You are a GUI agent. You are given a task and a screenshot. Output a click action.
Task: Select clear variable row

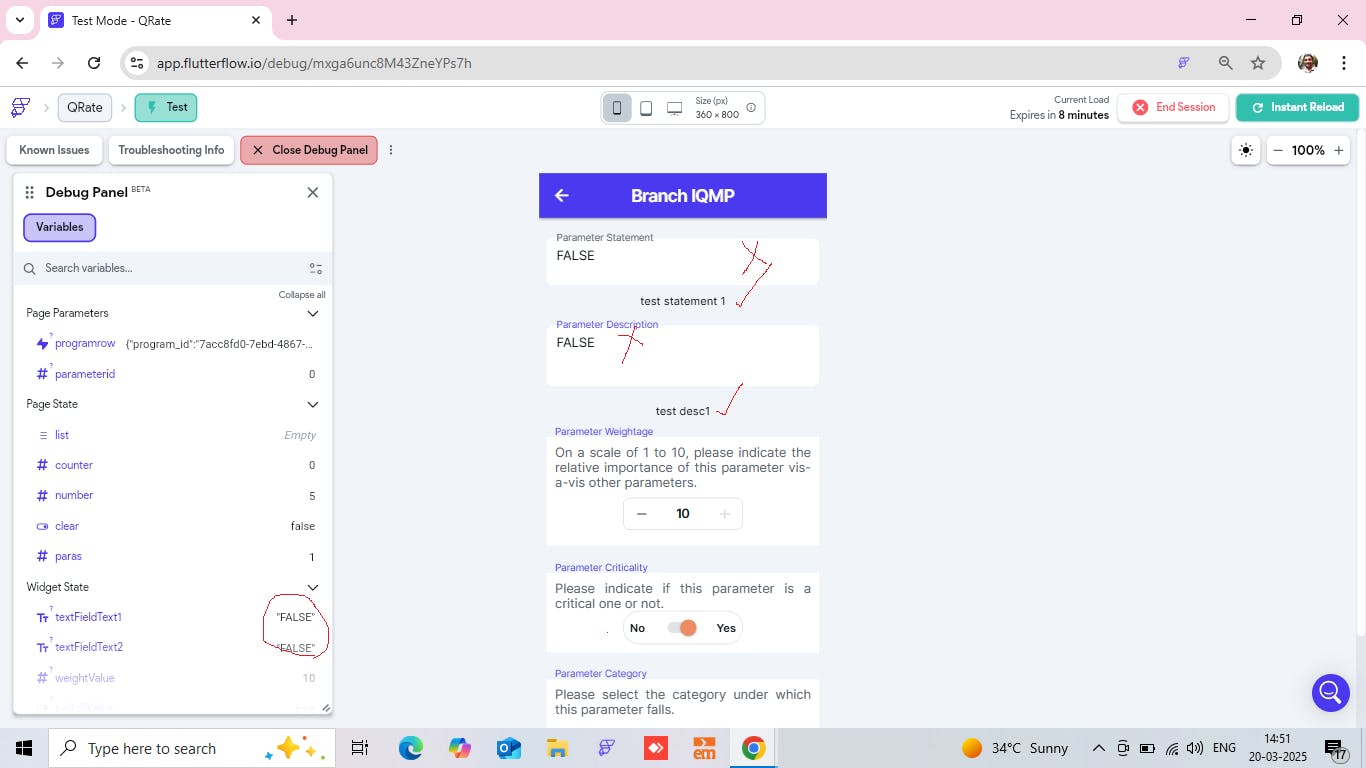coord(172,526)
